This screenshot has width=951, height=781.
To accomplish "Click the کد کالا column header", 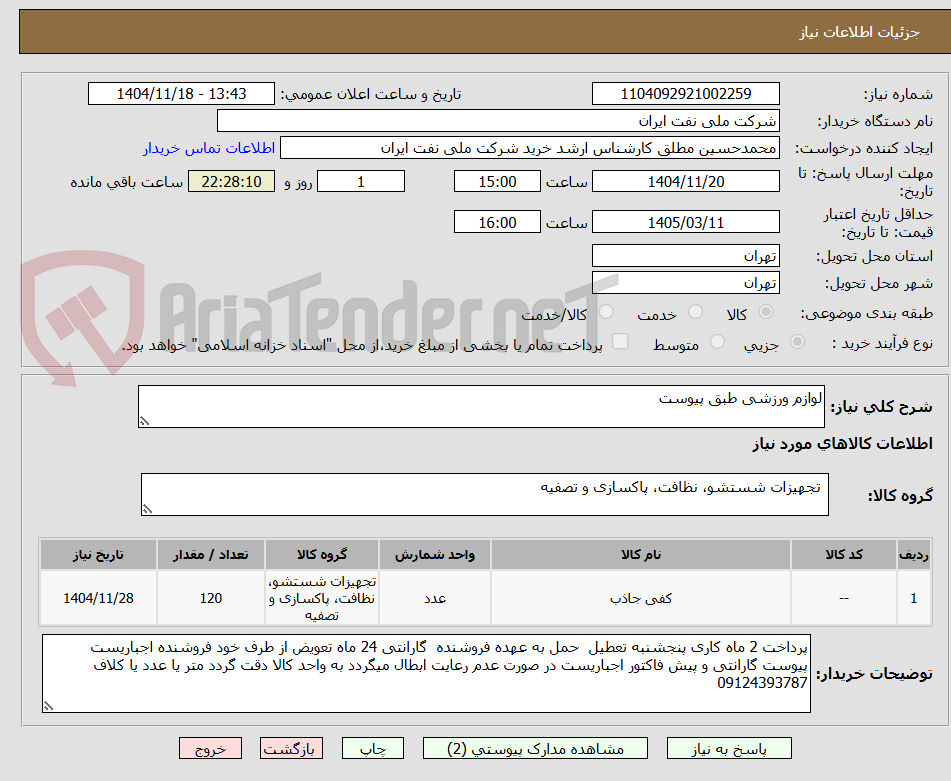I will pyautogui.click(x=844, y=555).
